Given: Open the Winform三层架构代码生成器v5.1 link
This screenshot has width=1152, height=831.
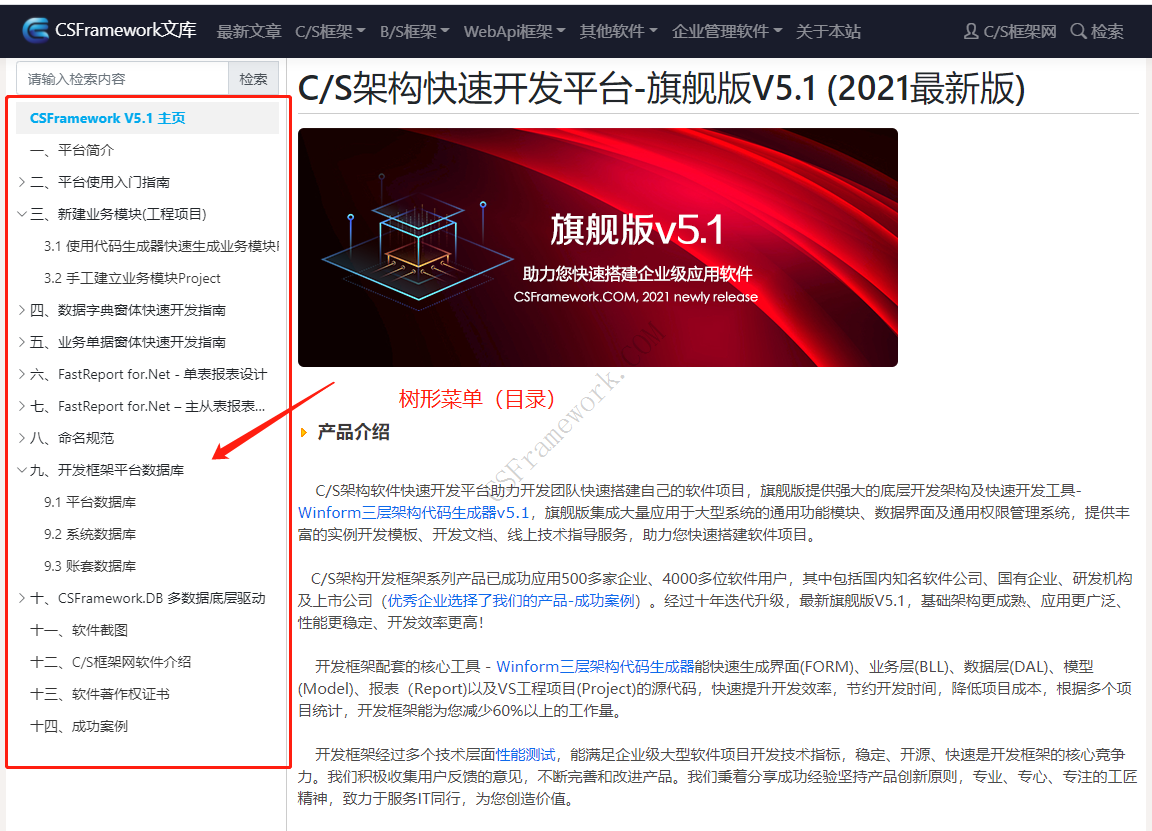Looking at the screenshot, I should coord(414,512).
